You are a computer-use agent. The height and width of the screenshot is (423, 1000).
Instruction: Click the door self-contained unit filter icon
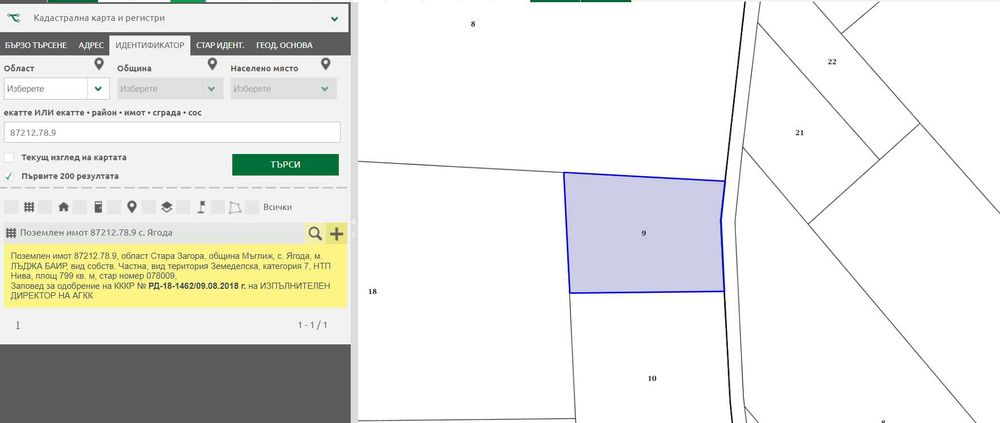click(x=98, y=207)
